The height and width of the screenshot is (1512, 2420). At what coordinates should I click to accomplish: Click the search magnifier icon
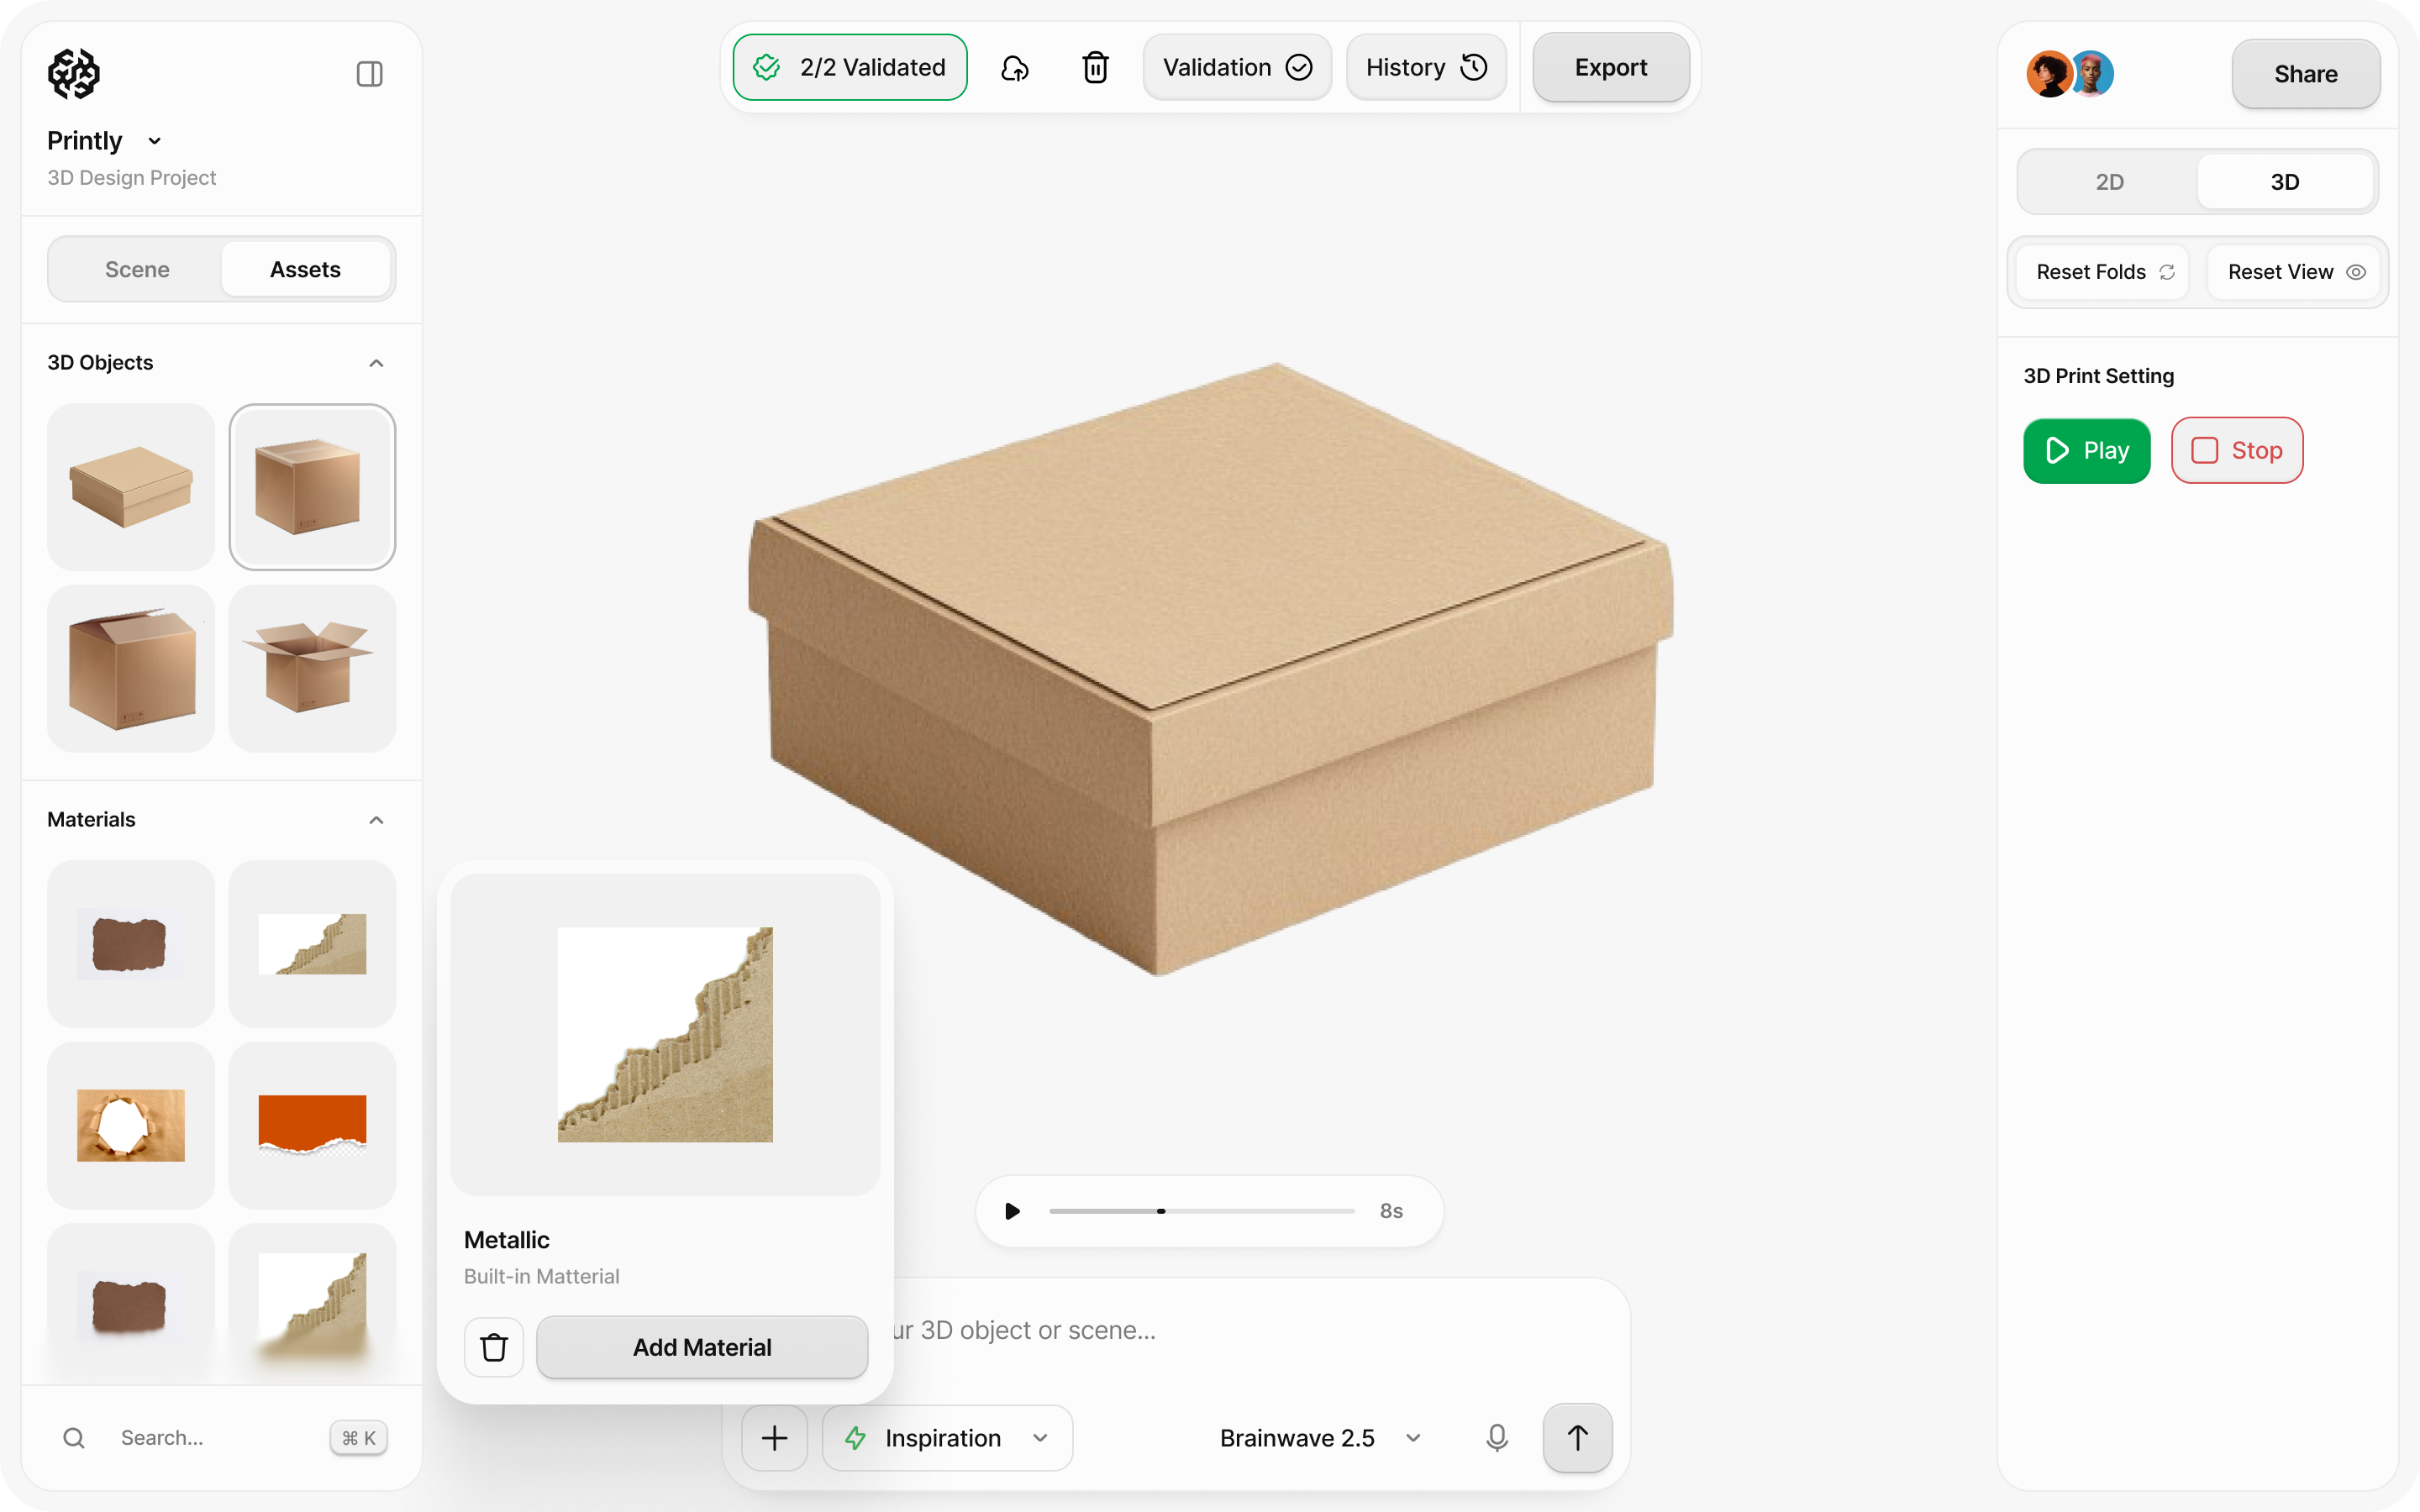coord(74,1438)
